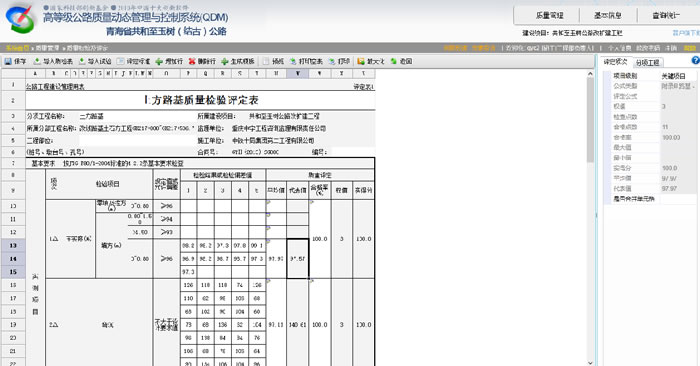Click the selected representative-value cell with bold border
The height and width of the screenshot is (366, 700).
pyautogui.click(x=298, y=258)
